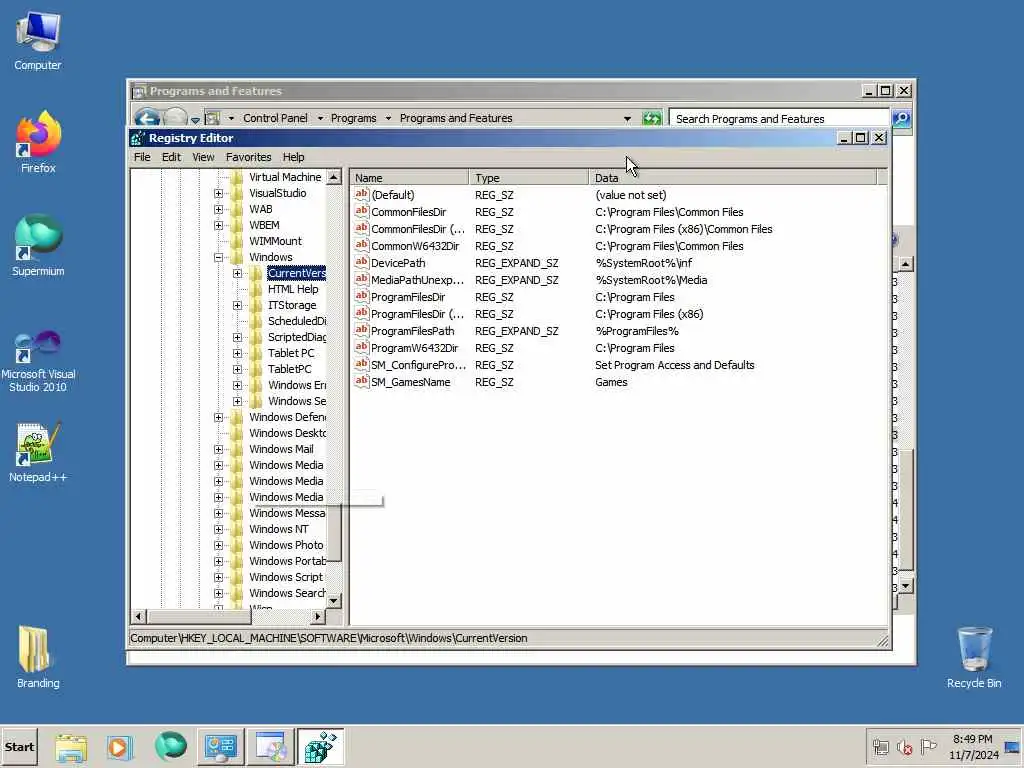
Task: Open the Computer desktop icon
Action: click(x=38, y=41)
